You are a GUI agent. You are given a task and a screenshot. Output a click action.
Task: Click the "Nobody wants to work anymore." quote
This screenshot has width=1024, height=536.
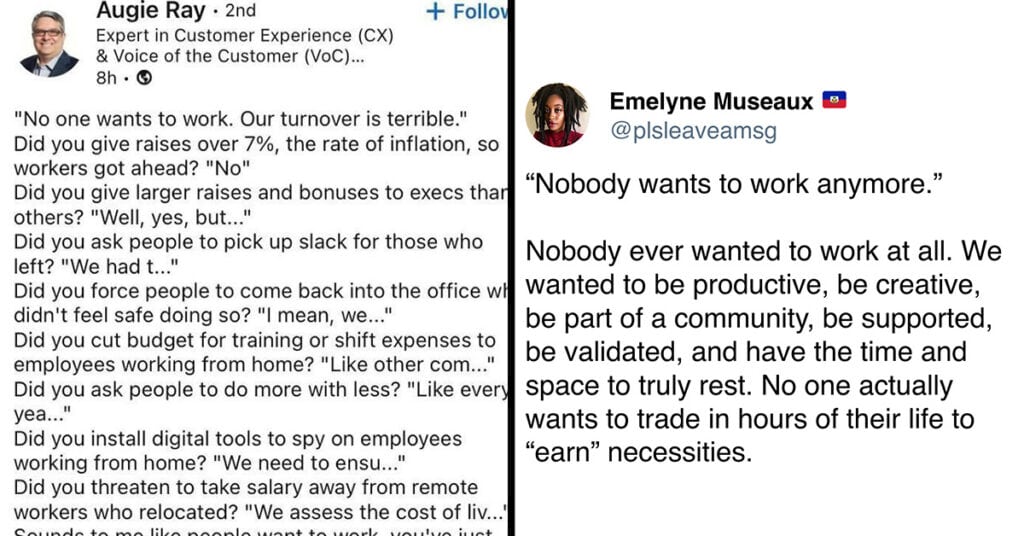(735, 184)
